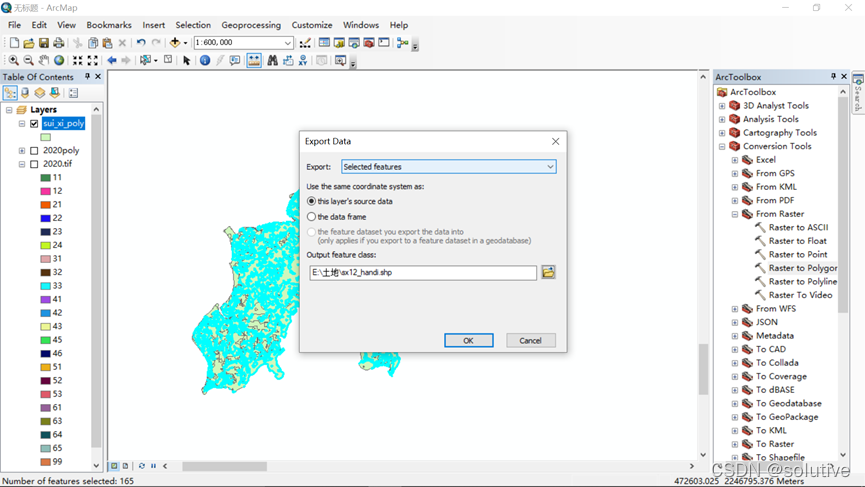Switch to Layout View button at map bottom
The width and height of the screenshot is (865, 487).
(x=125, y=466)
